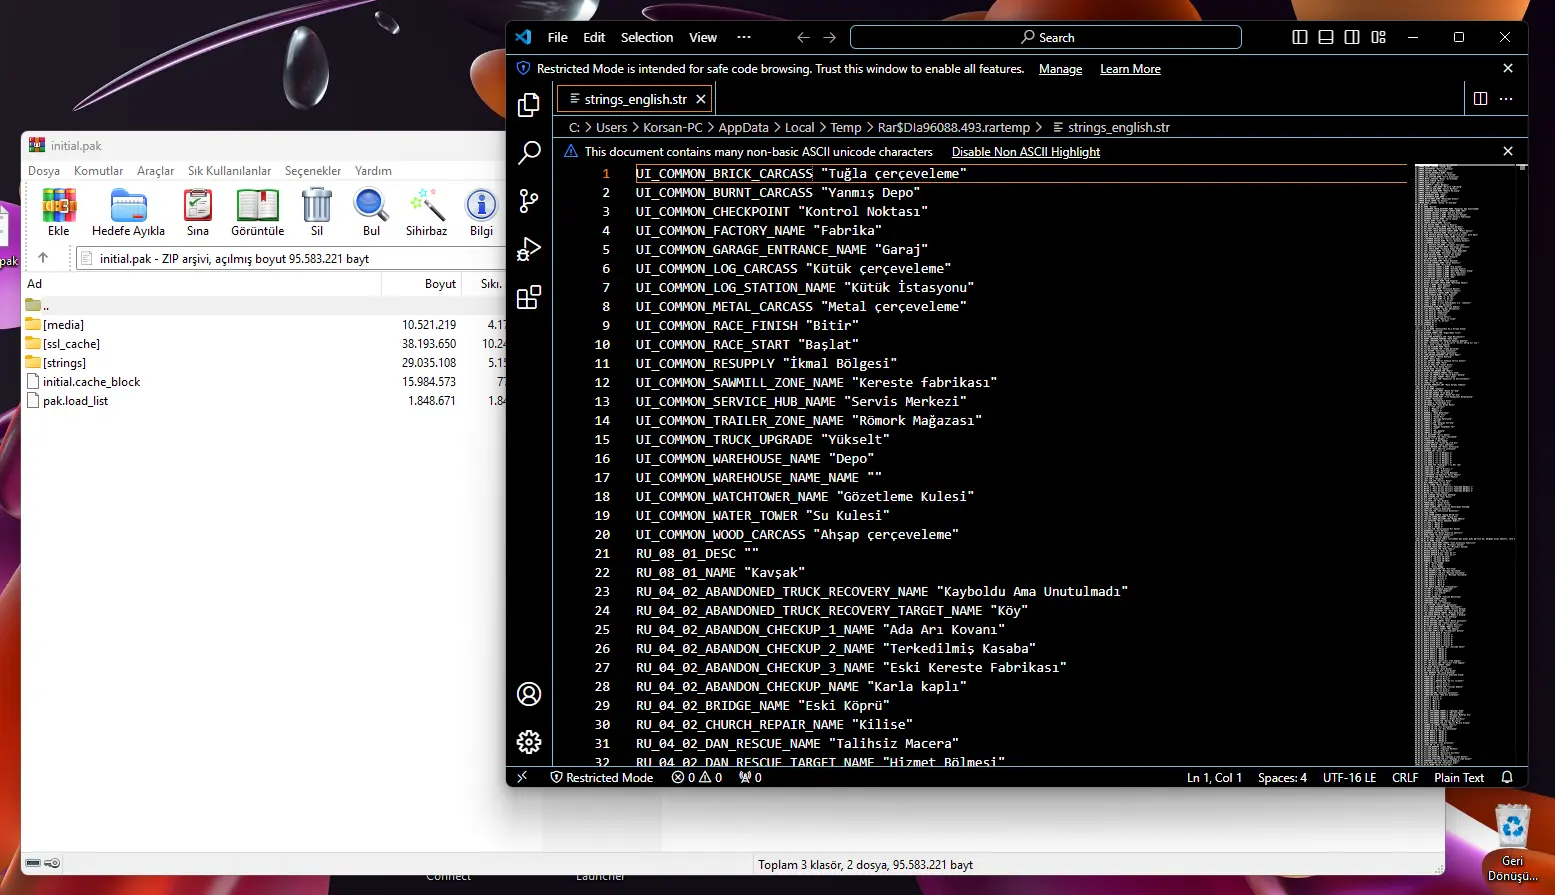The width and height of the screenshot is (1555, 895).
Task: Open the Edit menu in VS Code
Action: [594, 37]
